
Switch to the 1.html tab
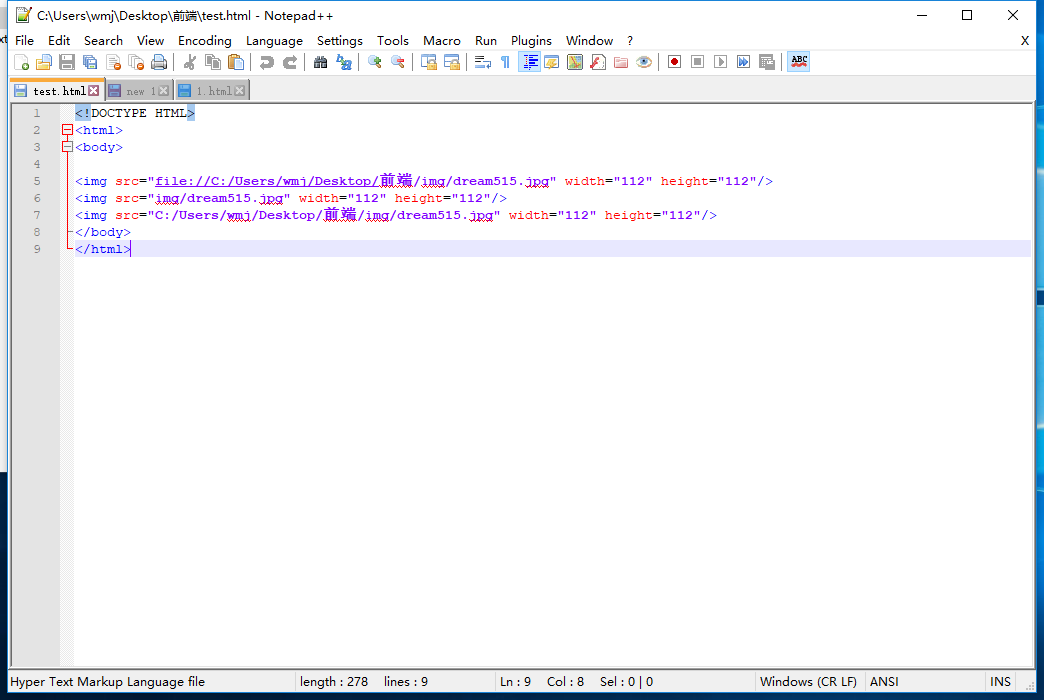212,91
